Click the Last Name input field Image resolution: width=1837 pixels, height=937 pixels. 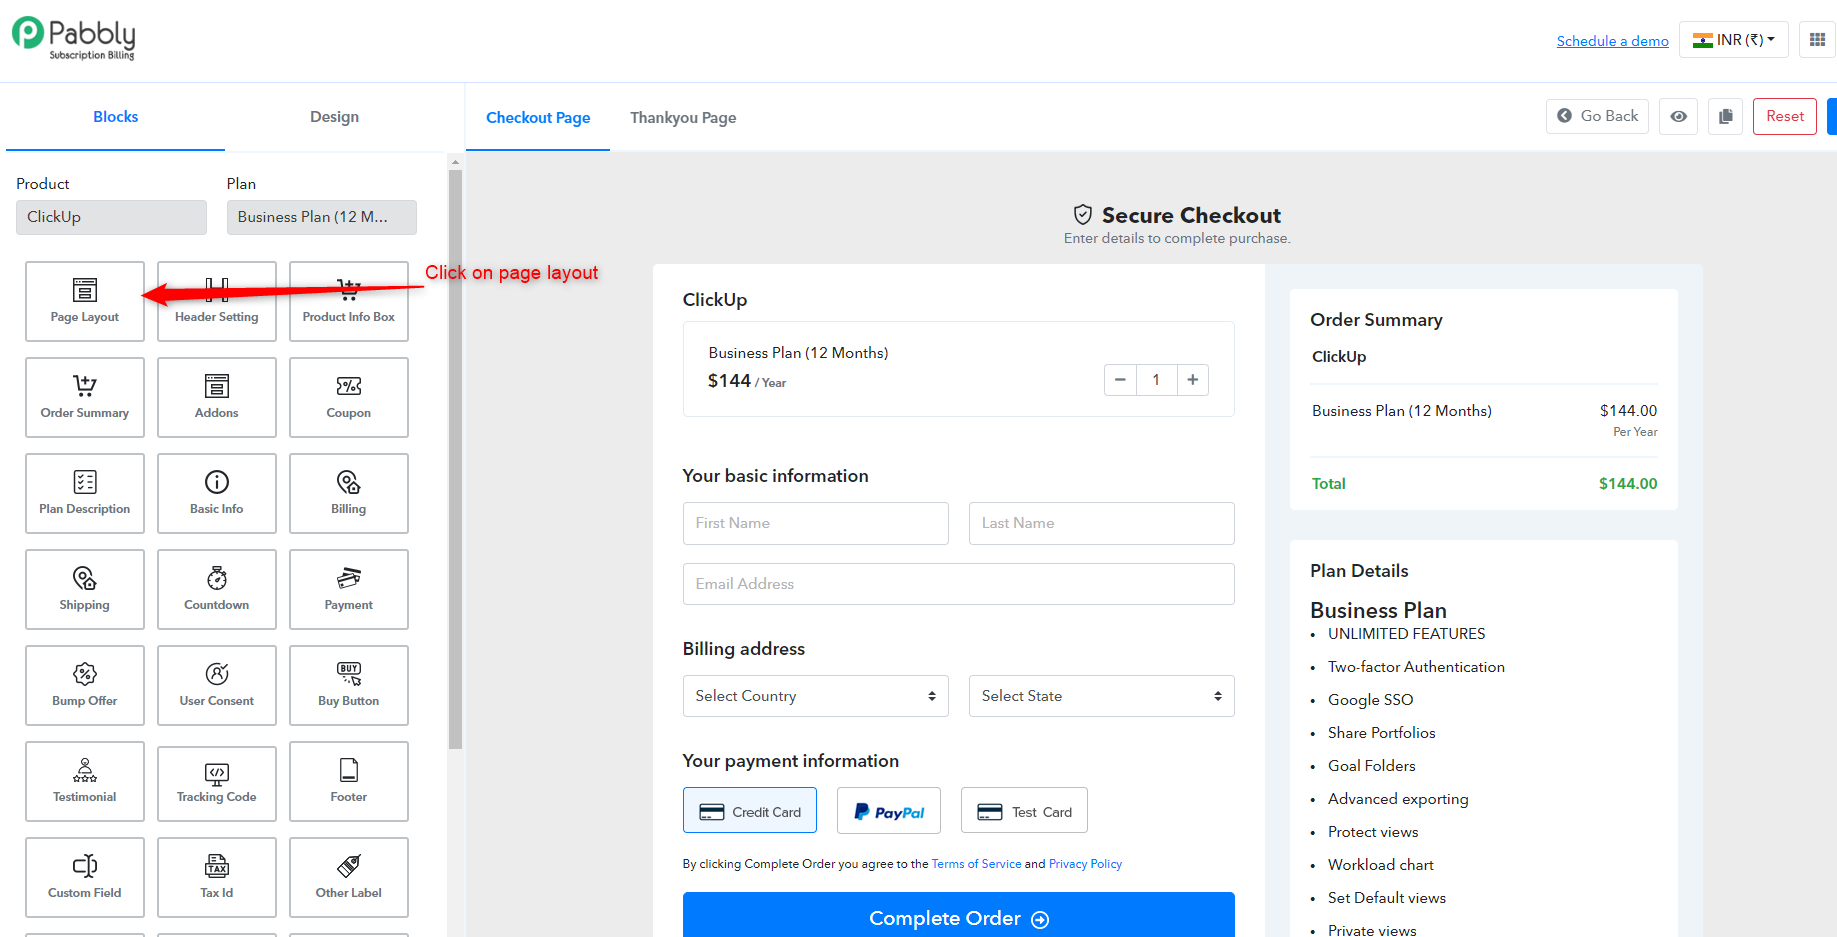tap(1102, 523)
